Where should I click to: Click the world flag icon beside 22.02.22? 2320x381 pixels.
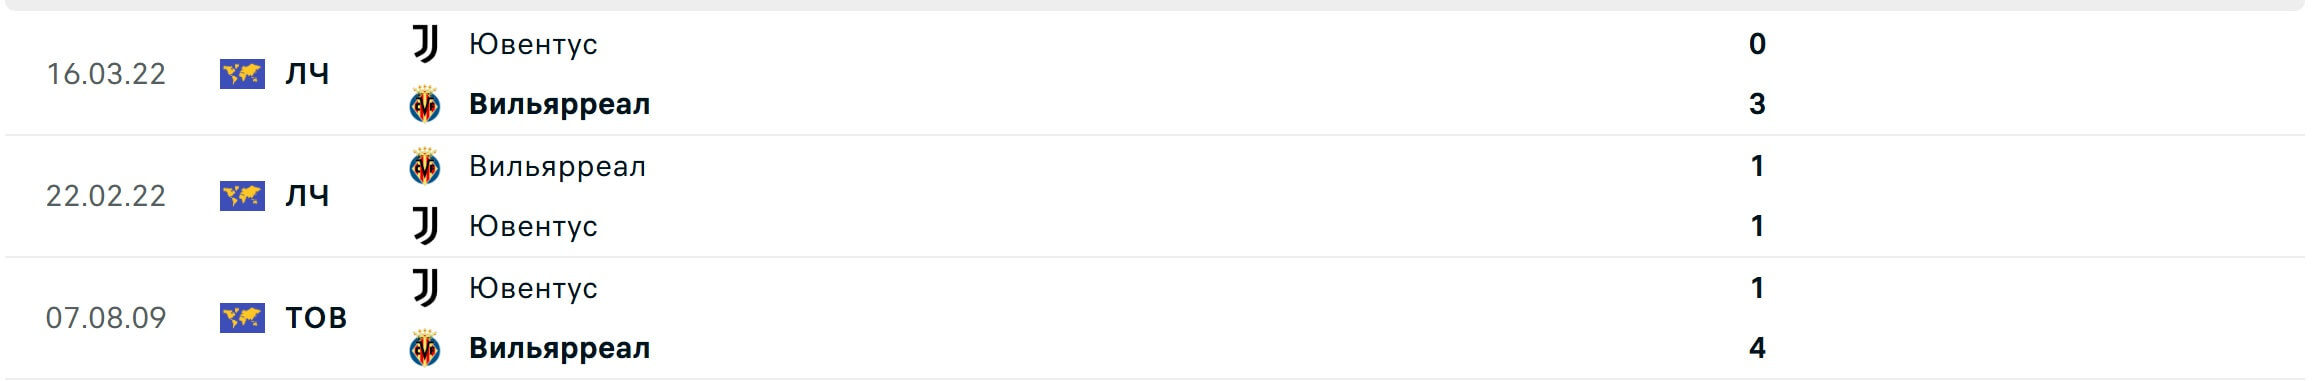(242, 196)
